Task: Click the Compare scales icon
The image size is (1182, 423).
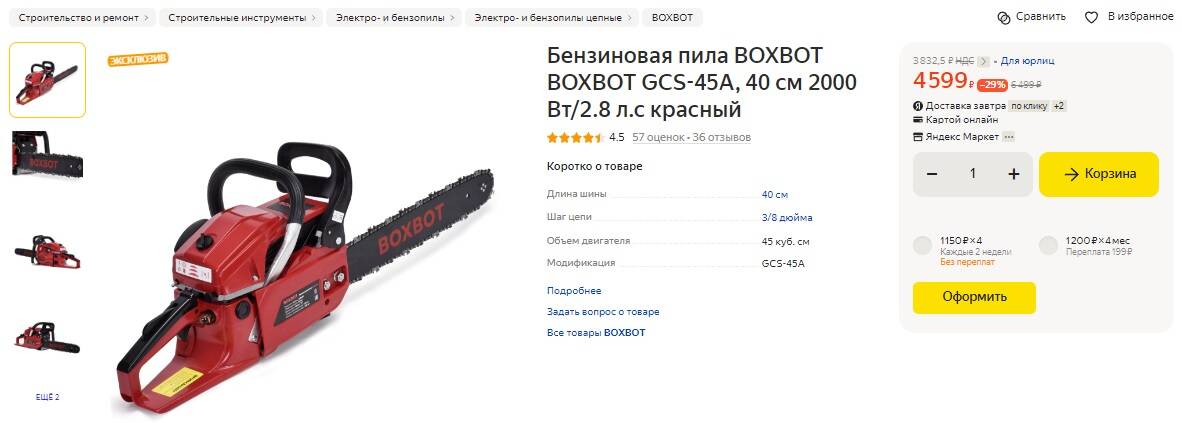Action: [1003, 17]
